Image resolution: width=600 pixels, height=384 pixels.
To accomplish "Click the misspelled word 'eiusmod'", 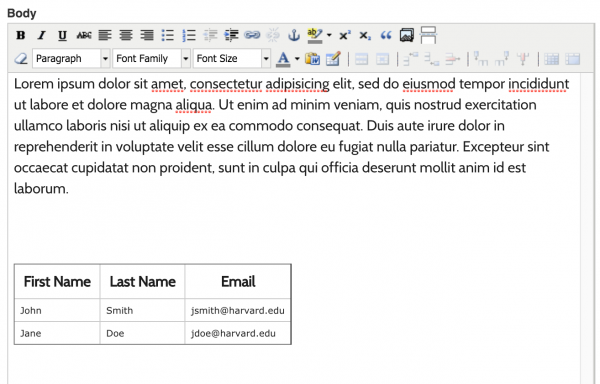I will (429, 84).
